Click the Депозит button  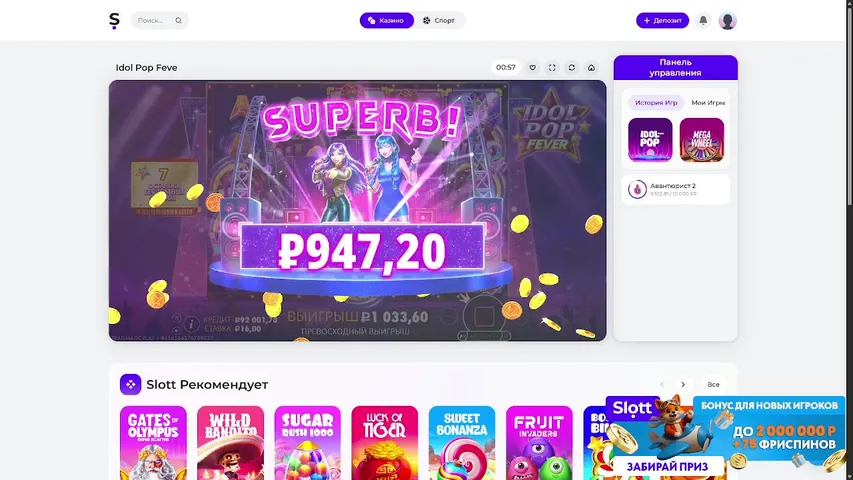(662, 21)
